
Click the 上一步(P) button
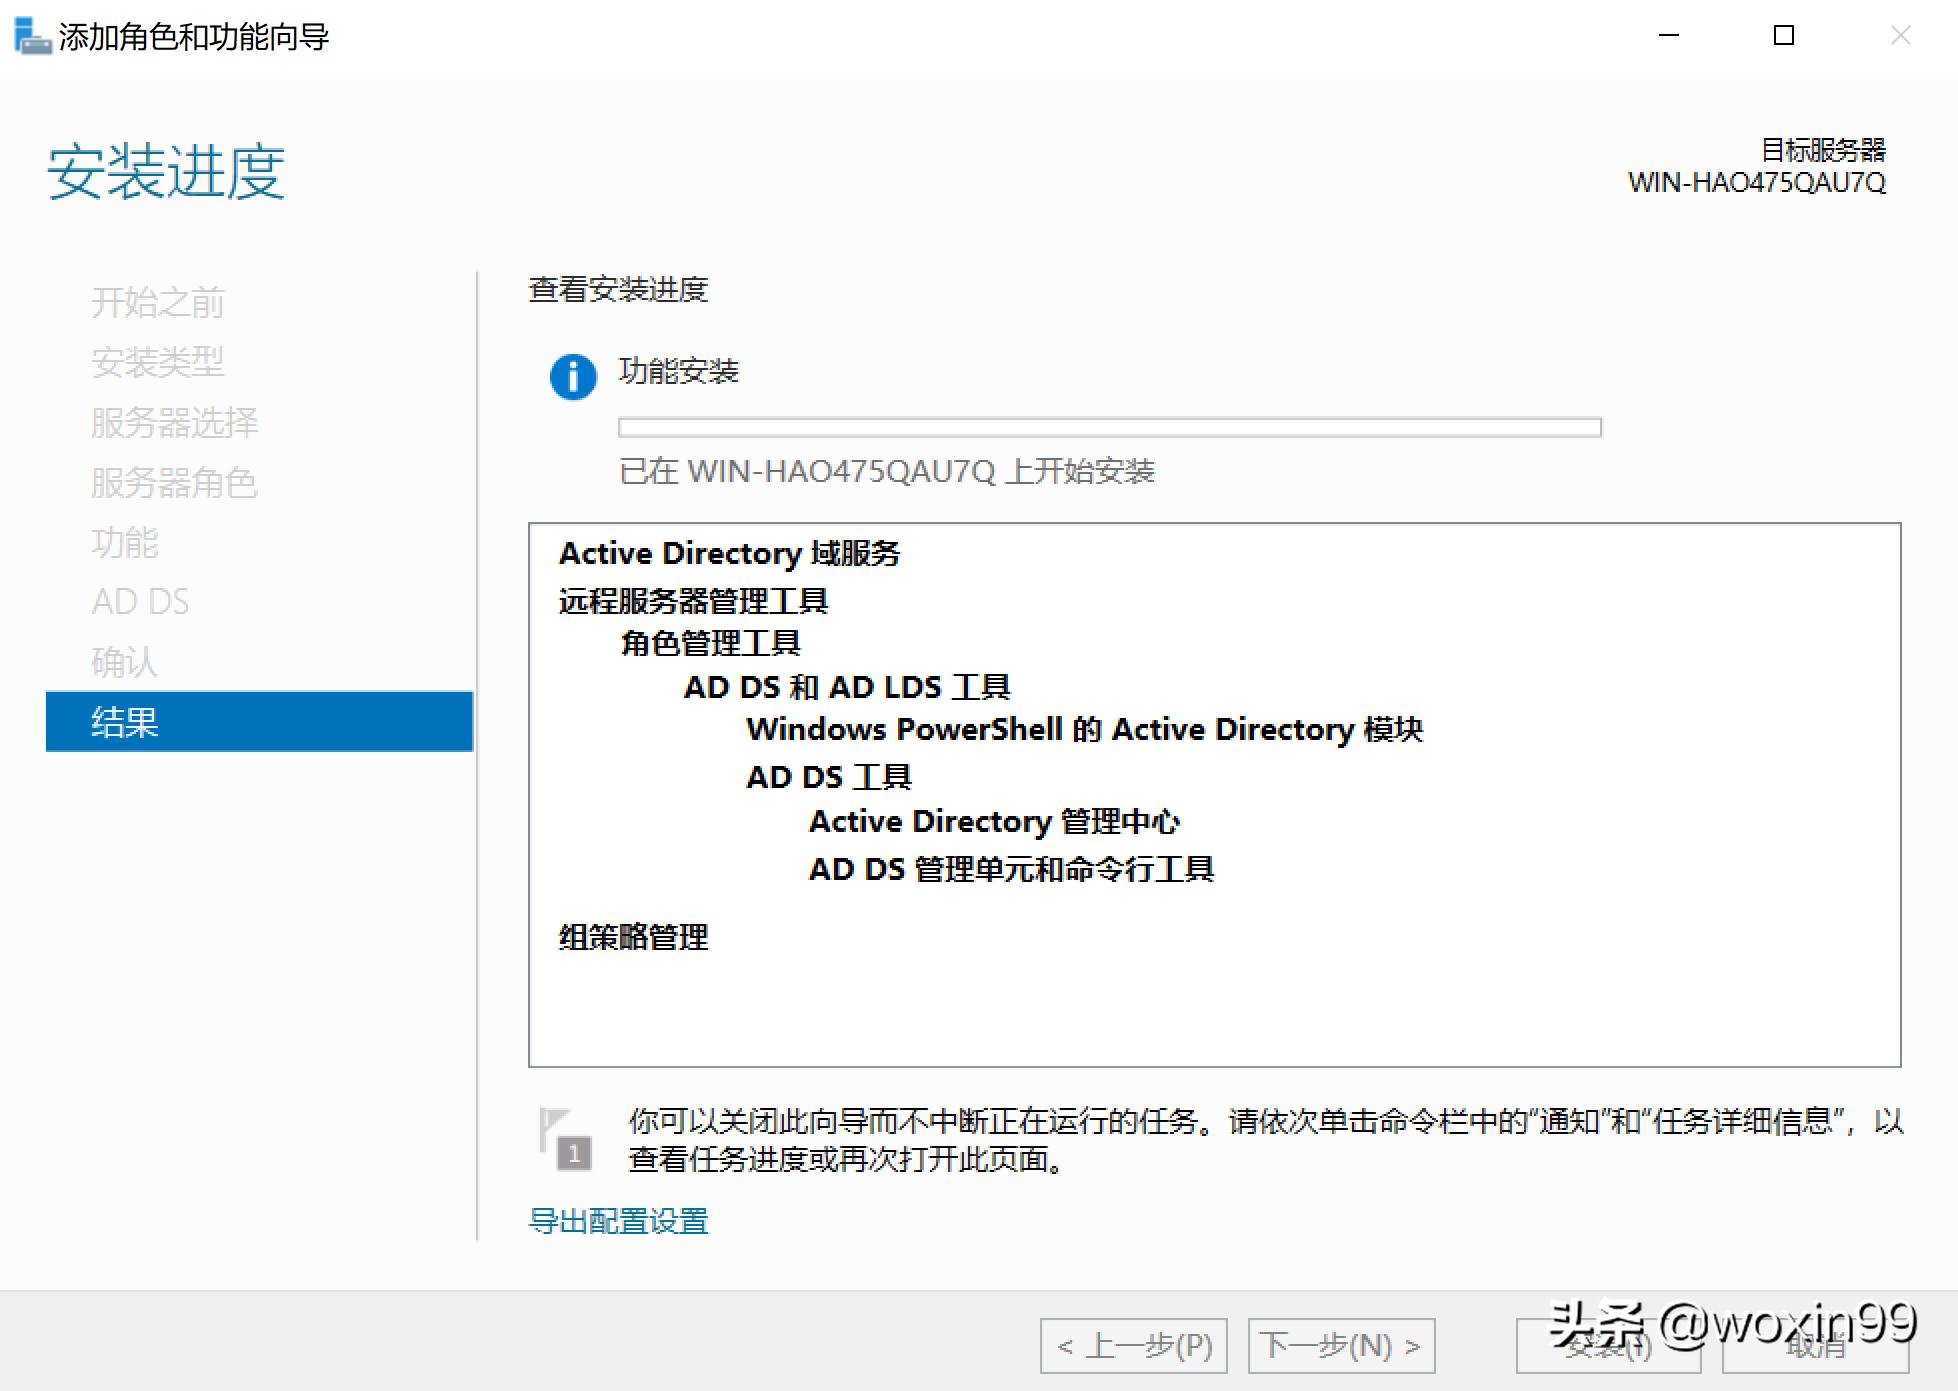1134,1346
